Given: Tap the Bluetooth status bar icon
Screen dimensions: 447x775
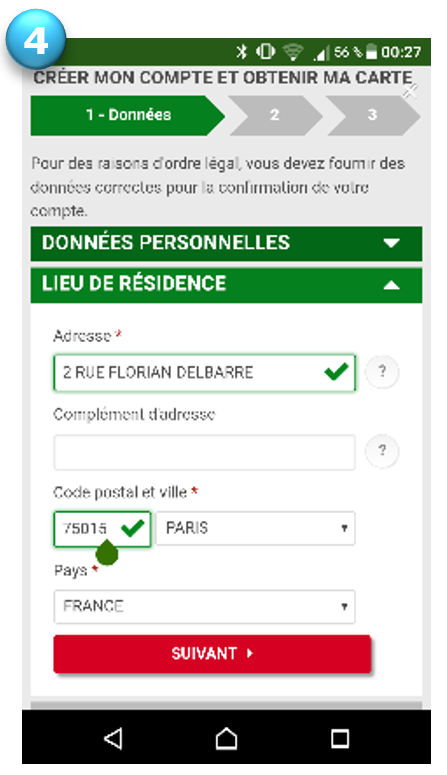Looking at the screenshot, I should point(241,51).
